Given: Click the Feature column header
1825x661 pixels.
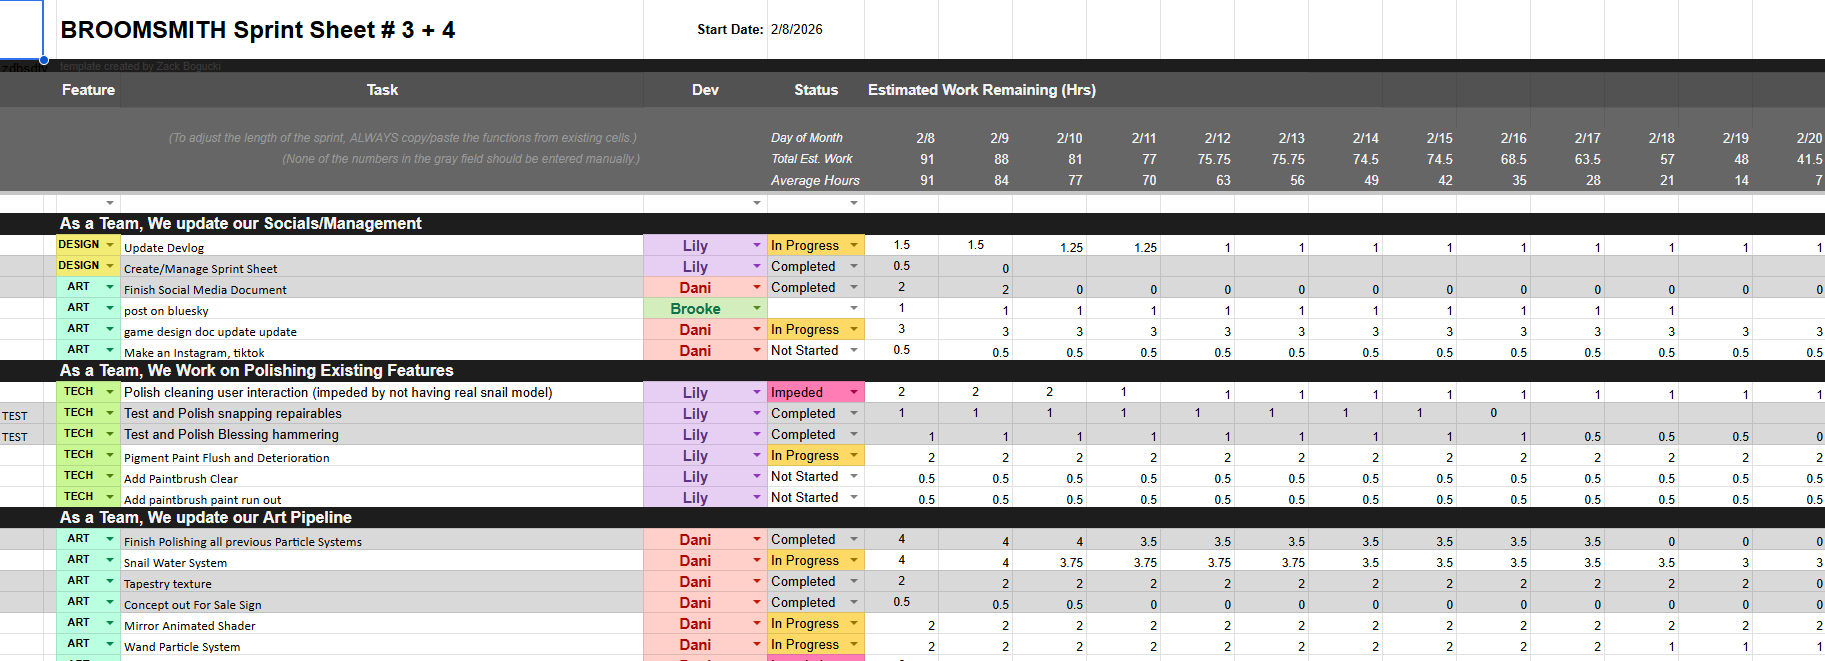Looking at the screenshot, I should pyautogui.click(x=88, y=90).
